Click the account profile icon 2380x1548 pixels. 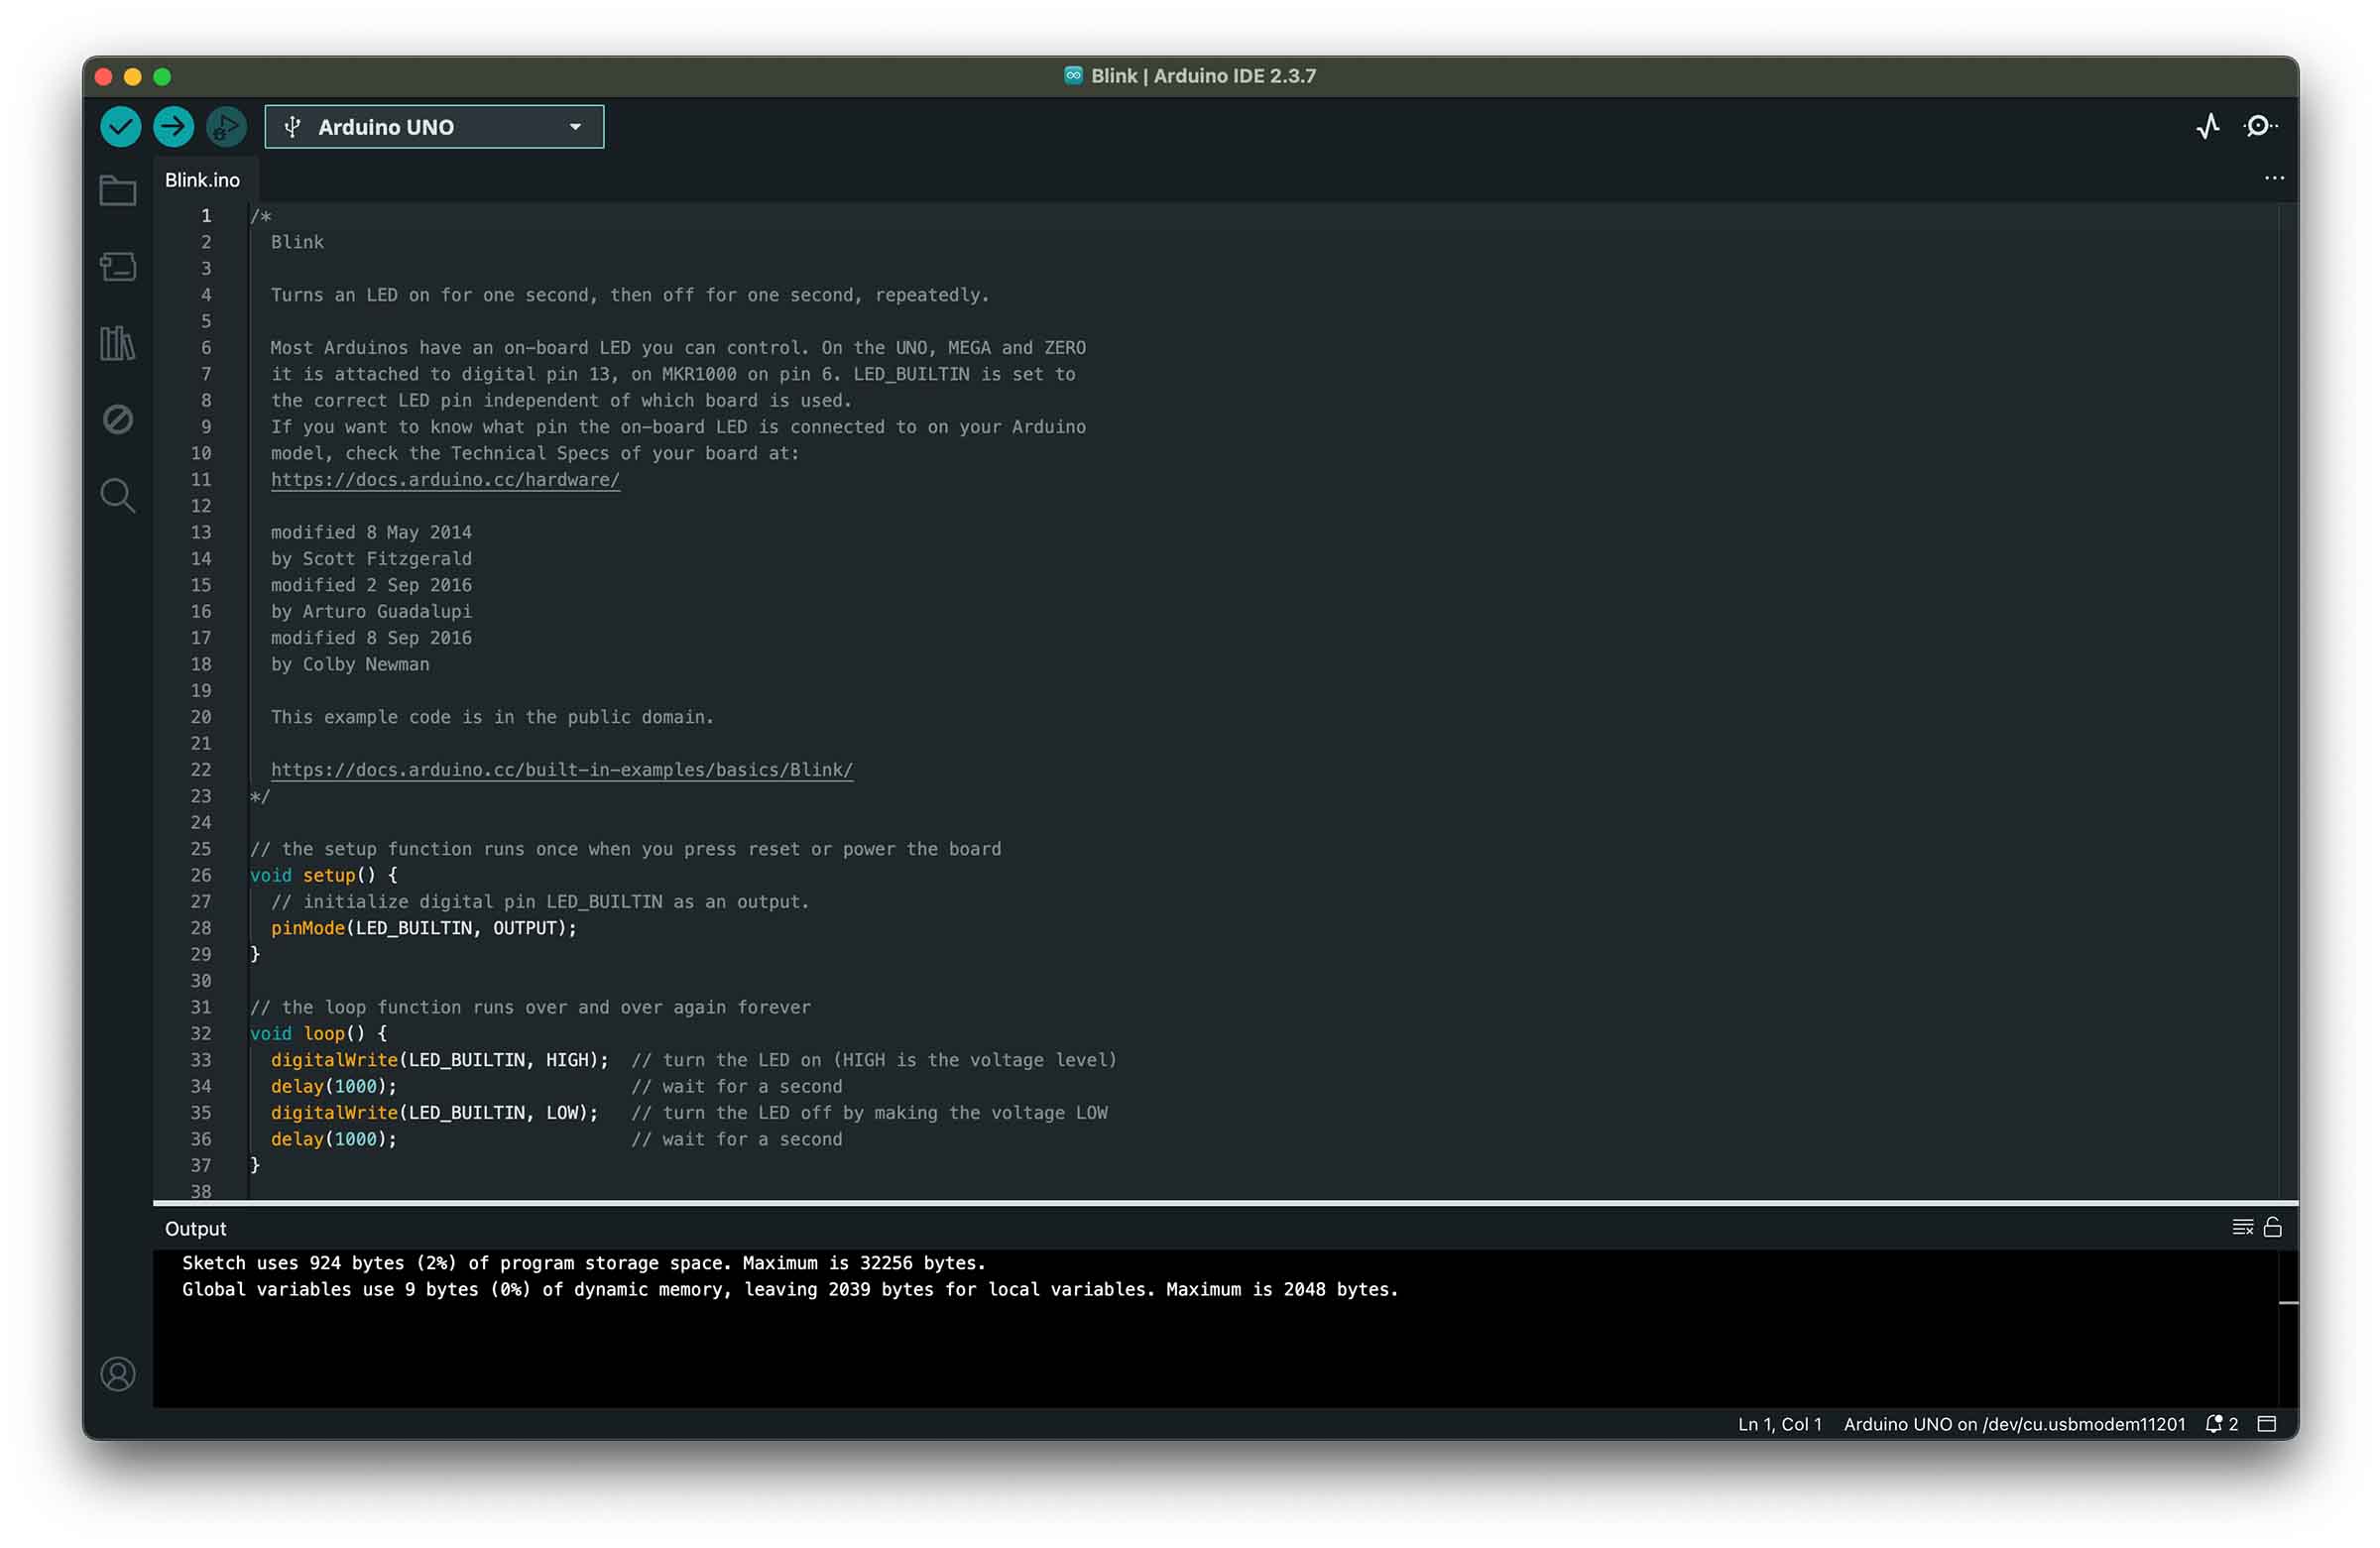click(118, 1374)
